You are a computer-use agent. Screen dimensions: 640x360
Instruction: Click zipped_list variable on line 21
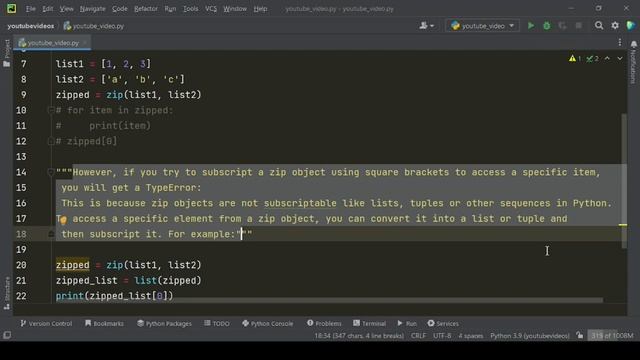[87, 280]
